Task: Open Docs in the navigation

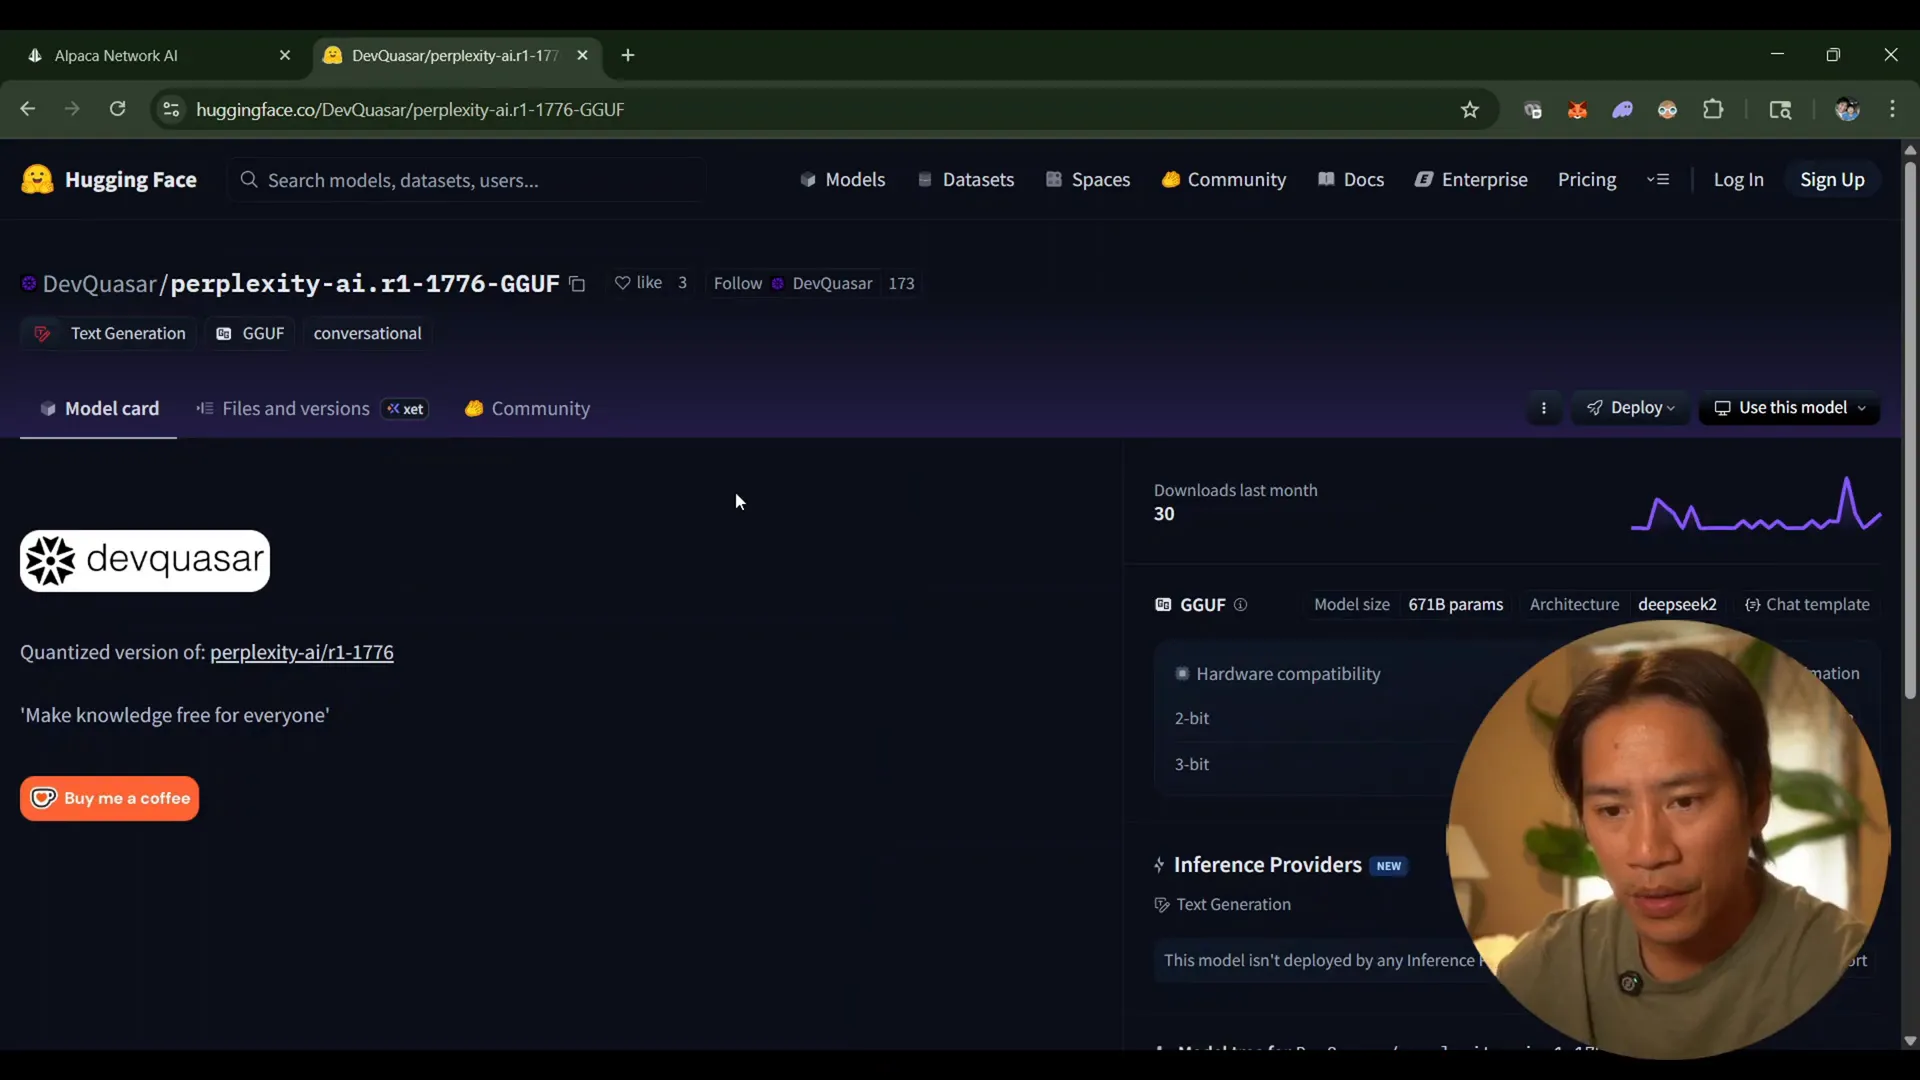Action: click(x=1351, y=180)
